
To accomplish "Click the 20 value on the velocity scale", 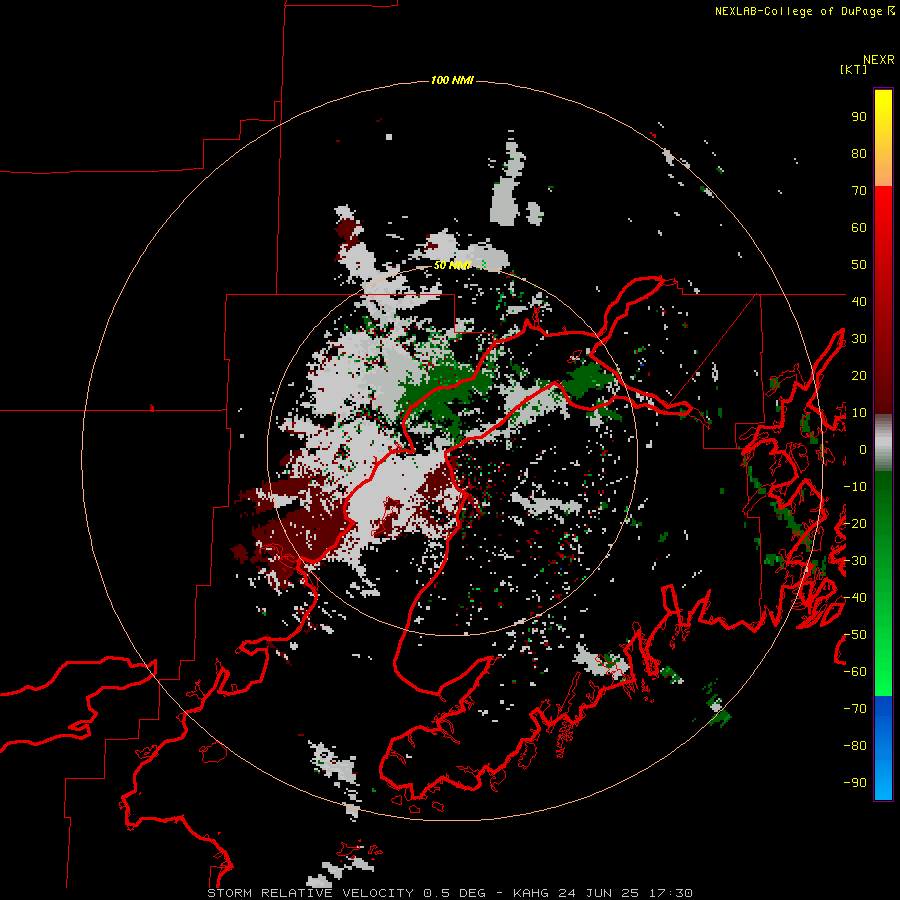I will [859, 375].
